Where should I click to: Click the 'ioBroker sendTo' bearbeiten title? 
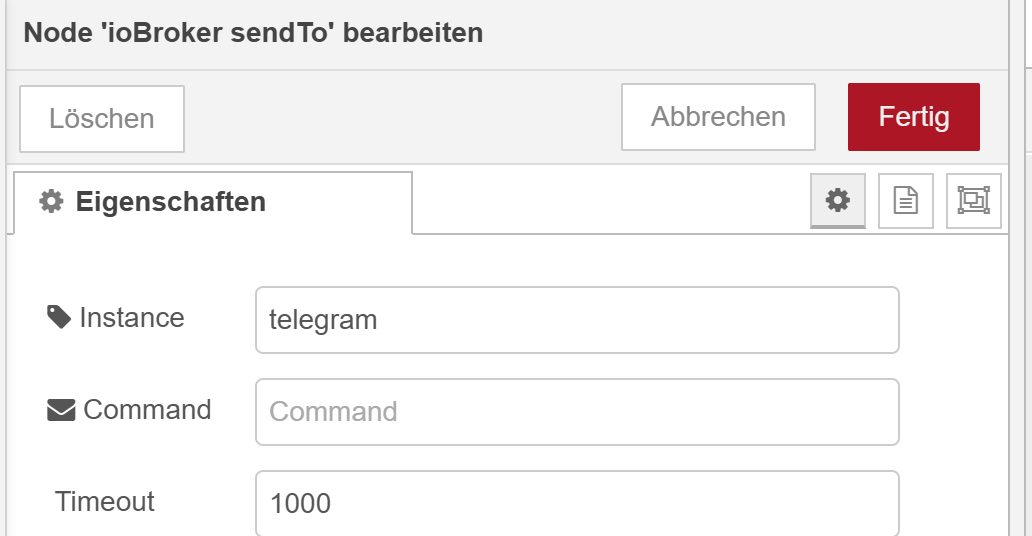coord(253,33)
